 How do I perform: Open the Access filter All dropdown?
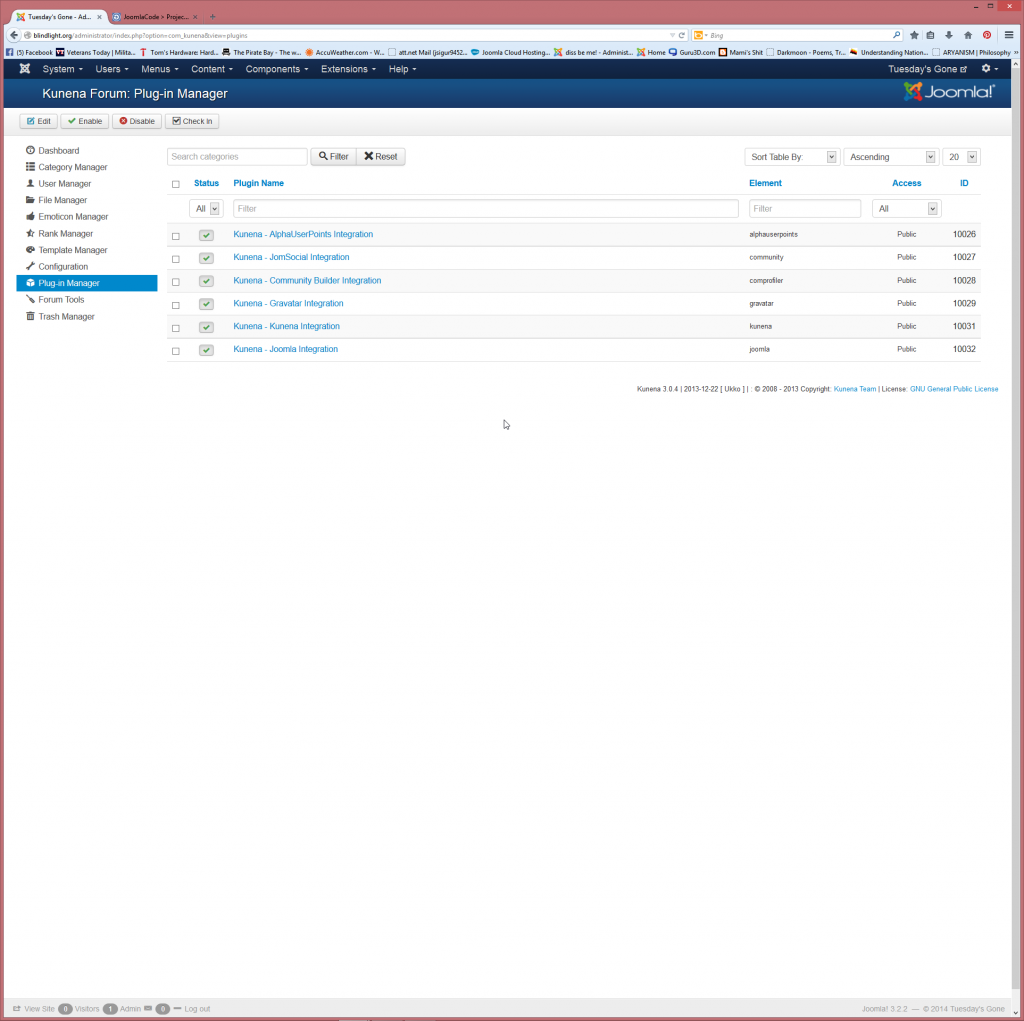tap(906, 208)
